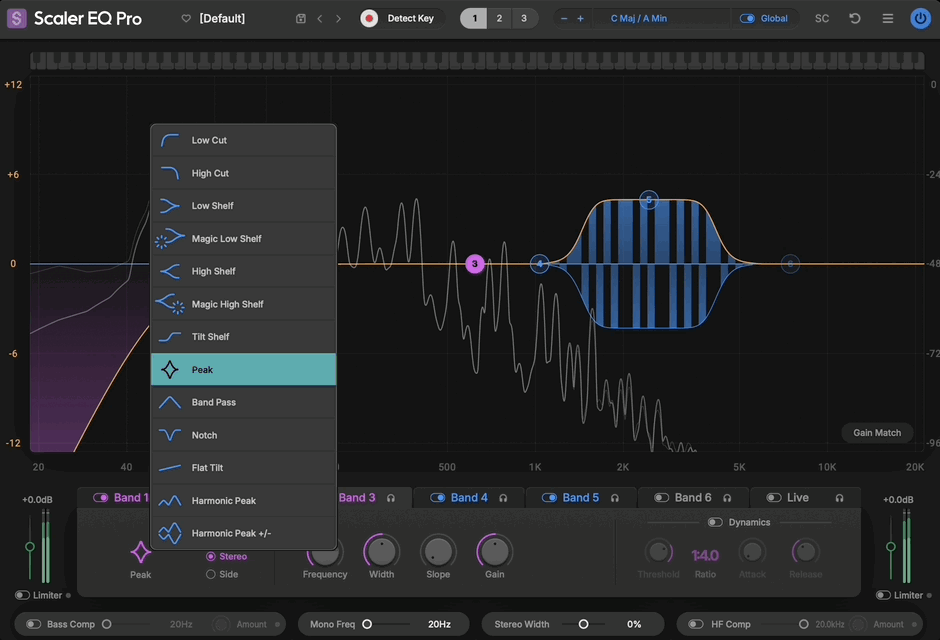Toggle the Band 1 enable switch

click(101, 497)
